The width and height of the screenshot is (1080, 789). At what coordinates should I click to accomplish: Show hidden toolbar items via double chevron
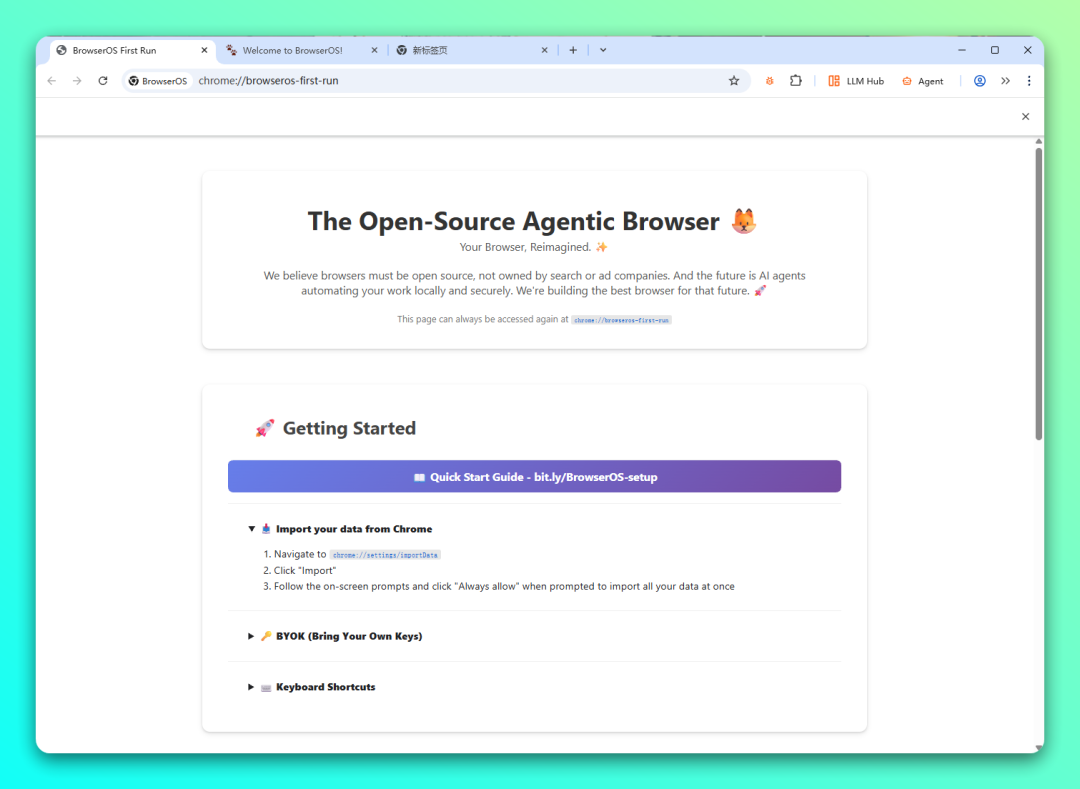(1005, 81)
